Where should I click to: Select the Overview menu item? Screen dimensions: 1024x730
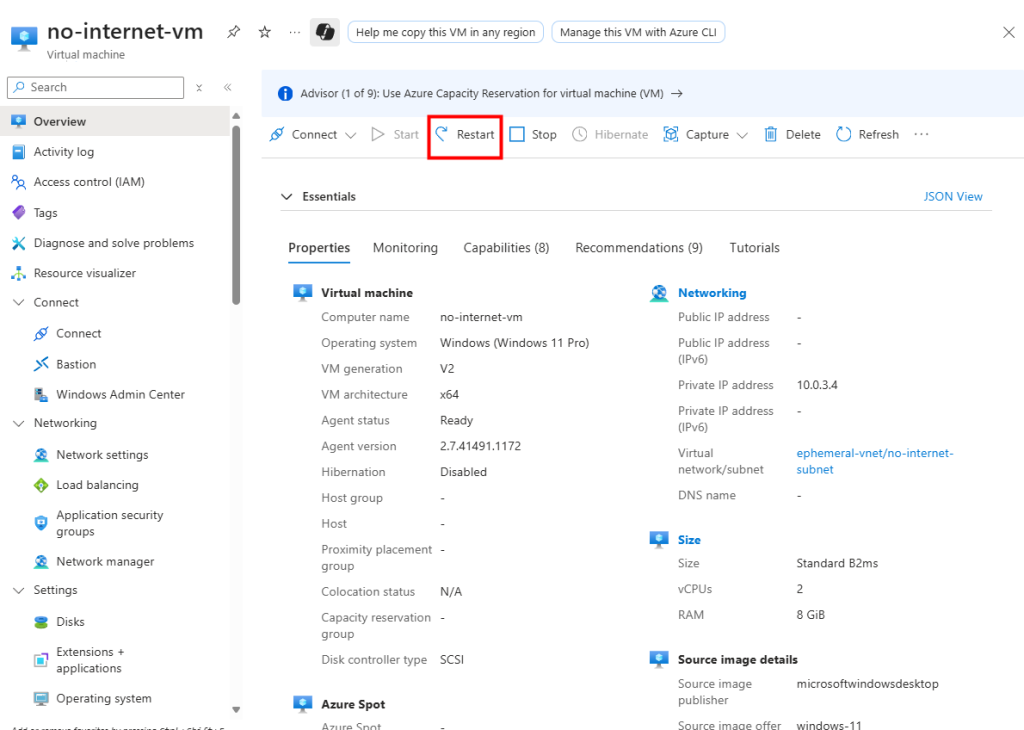click(115, 121)
